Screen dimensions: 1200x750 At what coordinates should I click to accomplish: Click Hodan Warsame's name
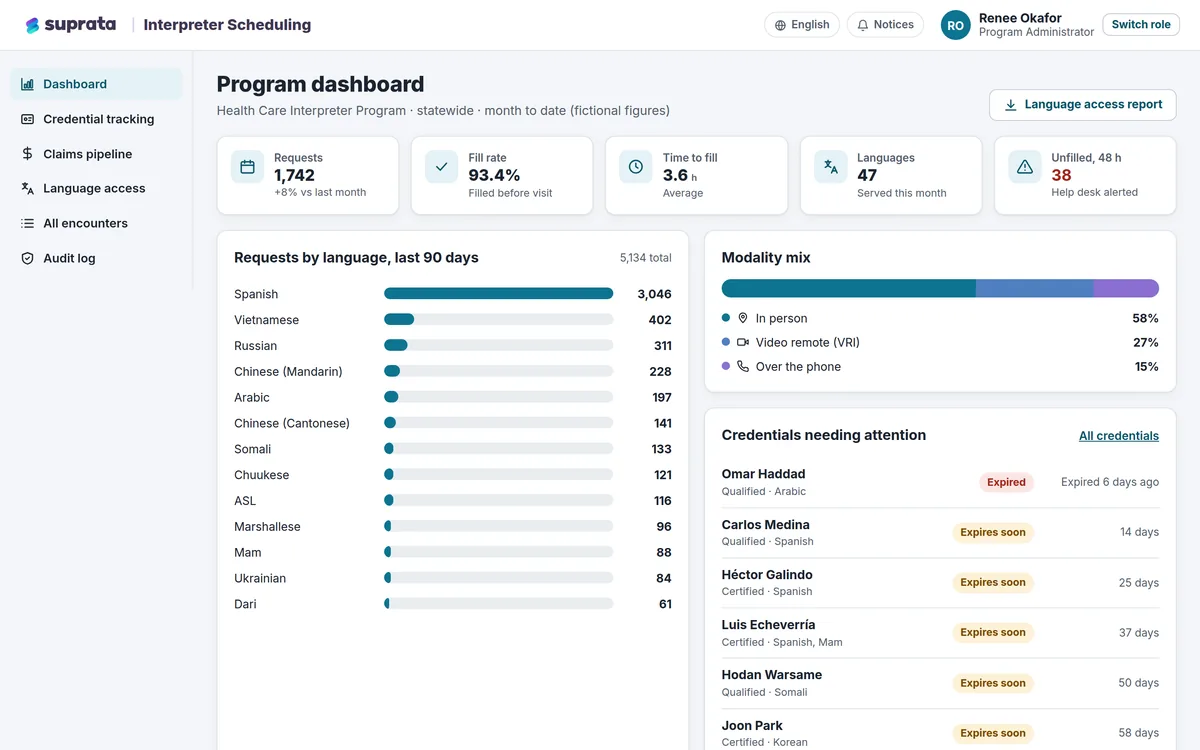[x=772, y=675]
